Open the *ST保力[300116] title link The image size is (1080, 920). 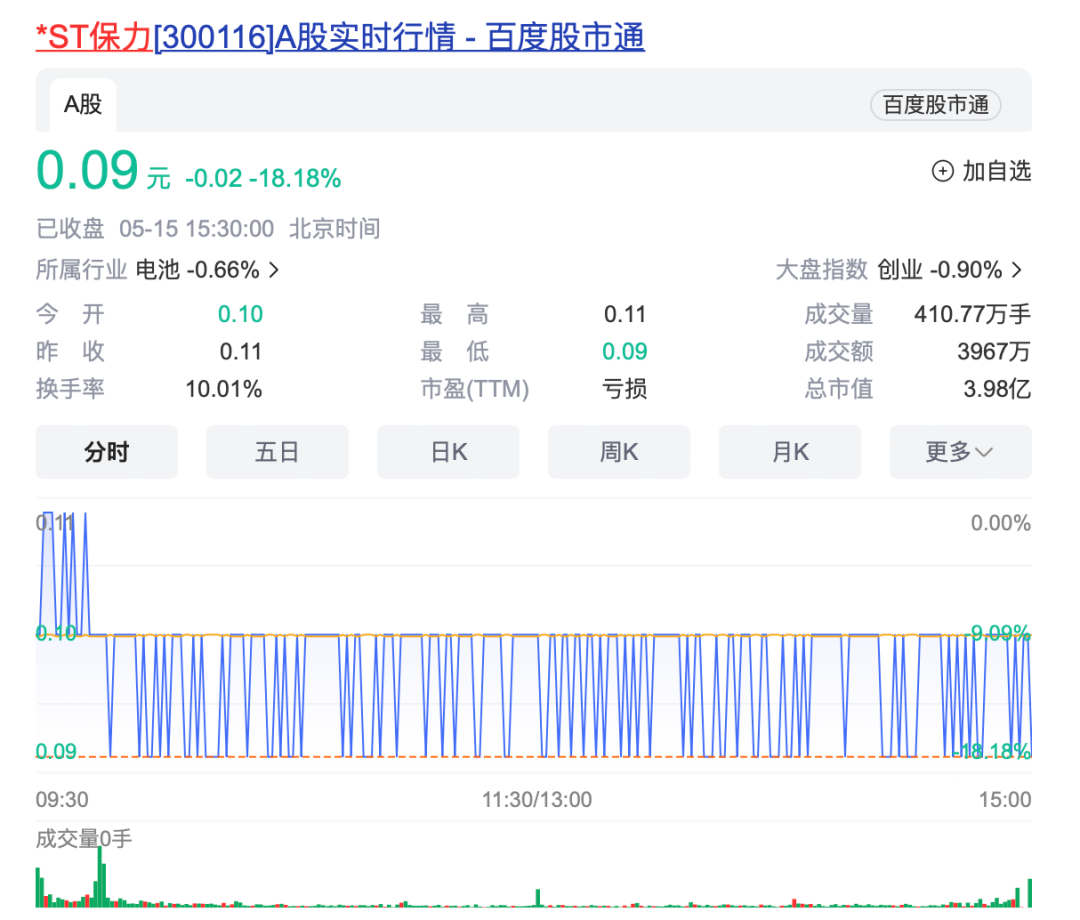pos(340,37)
